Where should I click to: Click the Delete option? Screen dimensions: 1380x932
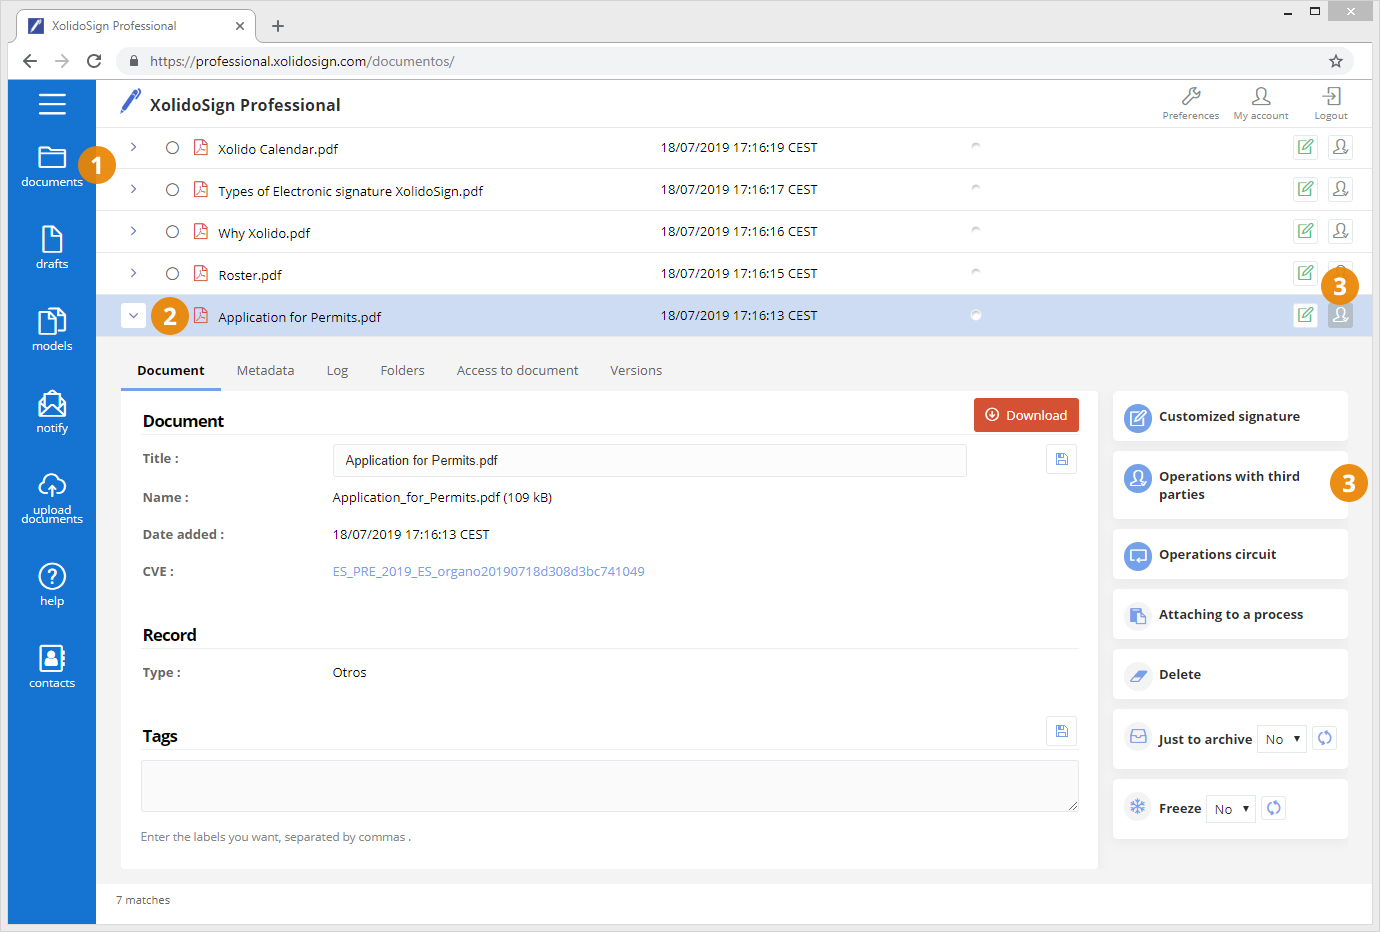tap(1230, 674)
